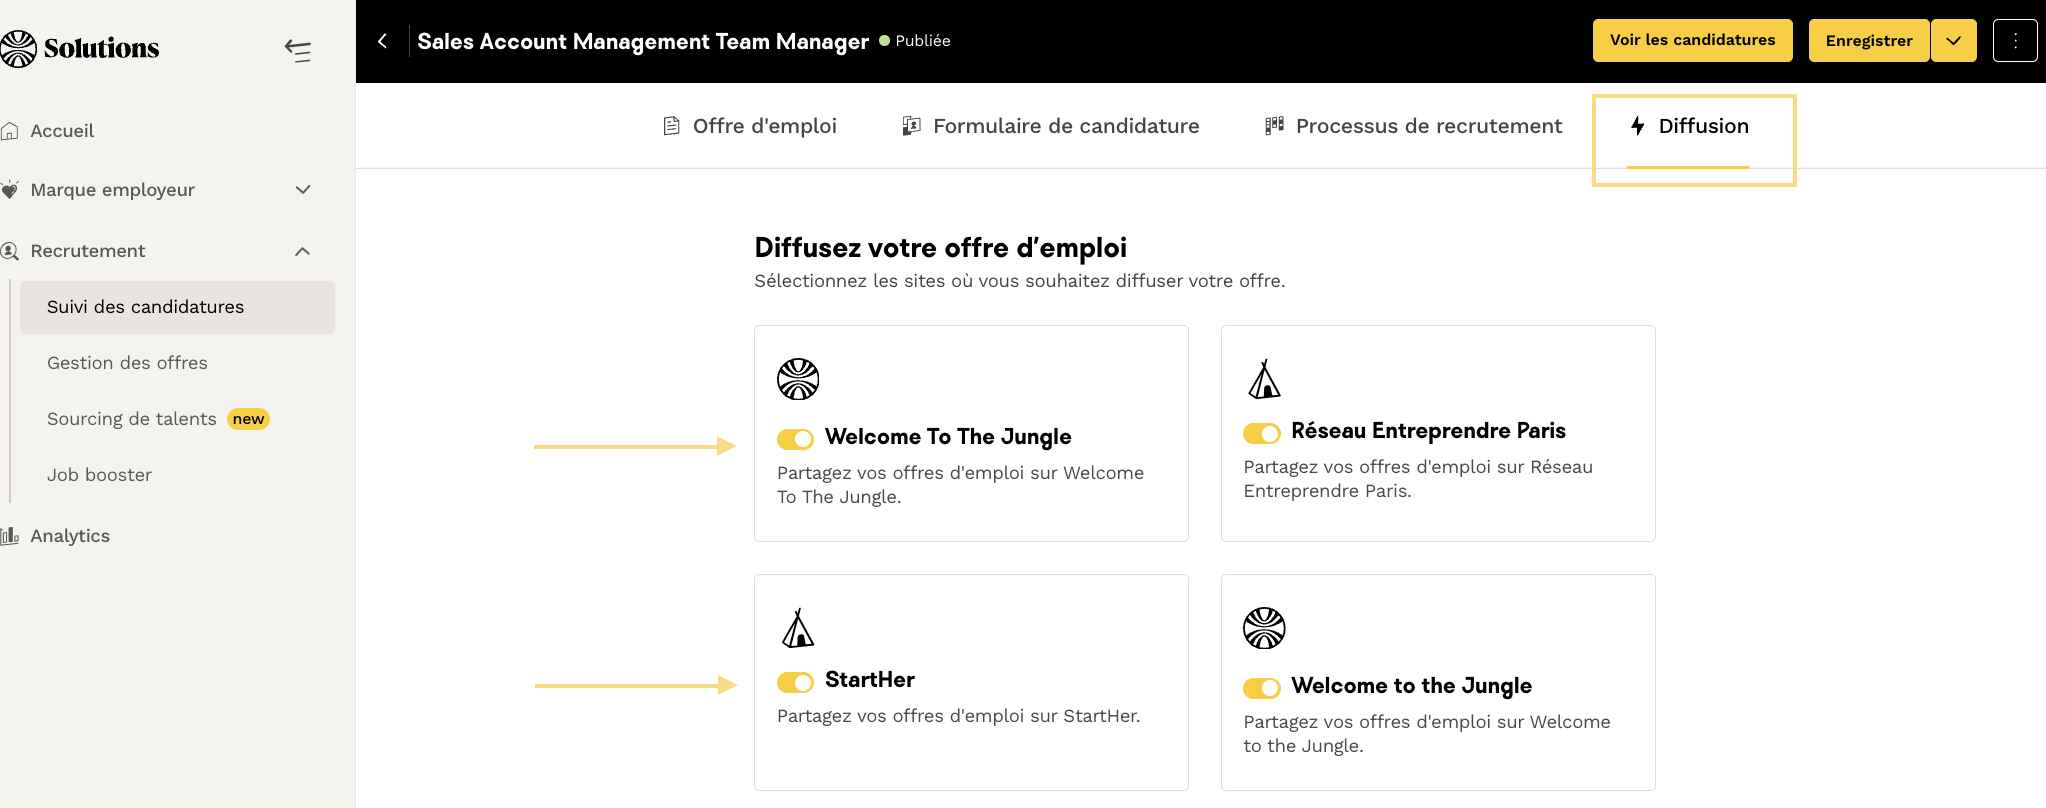Image resolution: width=2046 pixels, height=808 pixels.
Task: Open Gestion des offres in sidebar
Action: coord(127,363)
